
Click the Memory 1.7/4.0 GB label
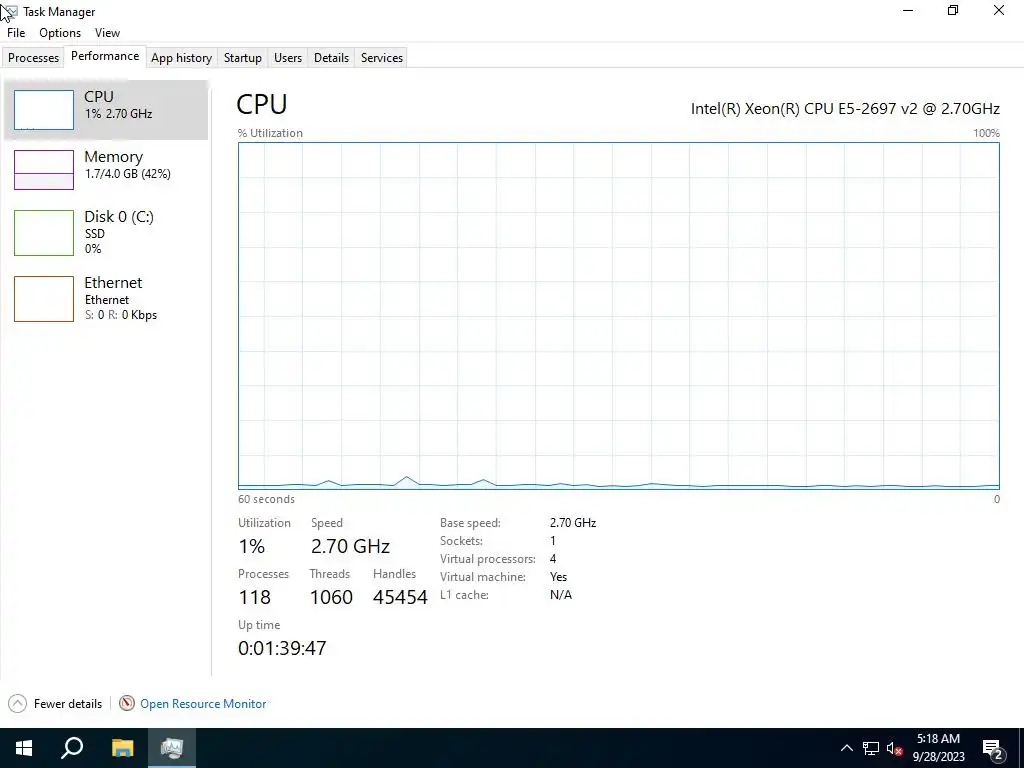coord(127,174)
